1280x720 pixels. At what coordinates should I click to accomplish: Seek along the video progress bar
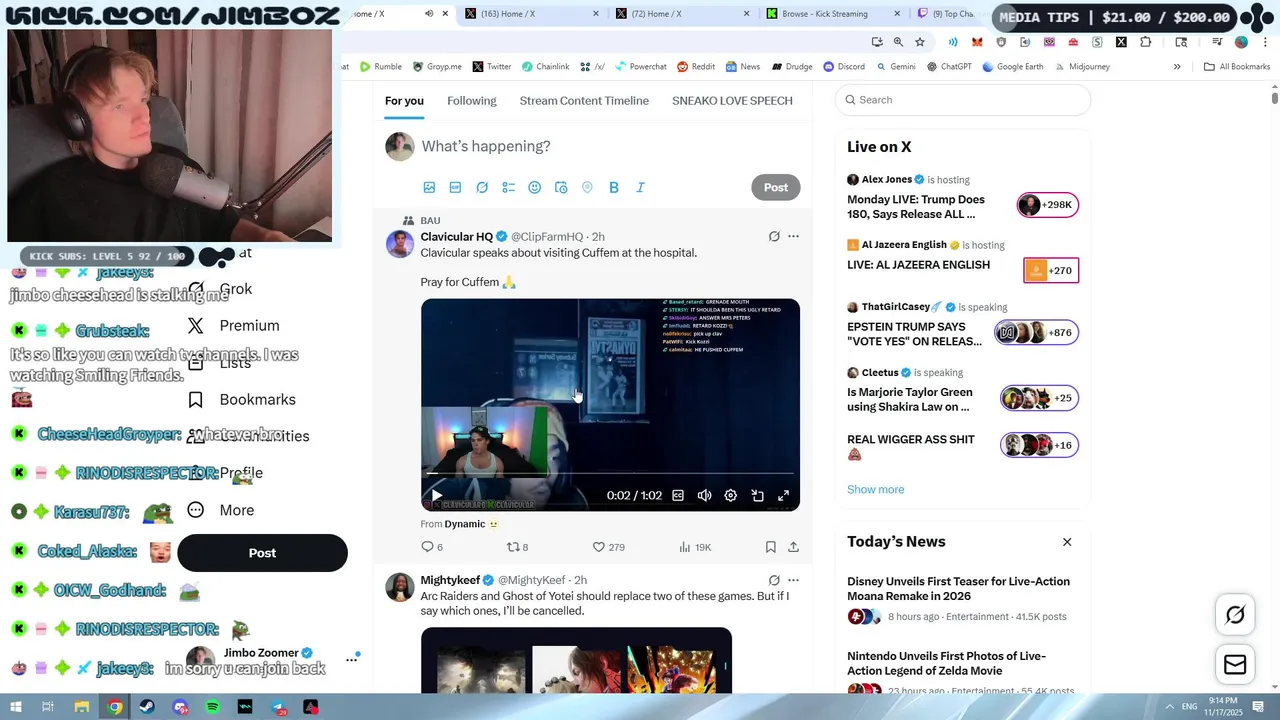(x=610, y=473)
